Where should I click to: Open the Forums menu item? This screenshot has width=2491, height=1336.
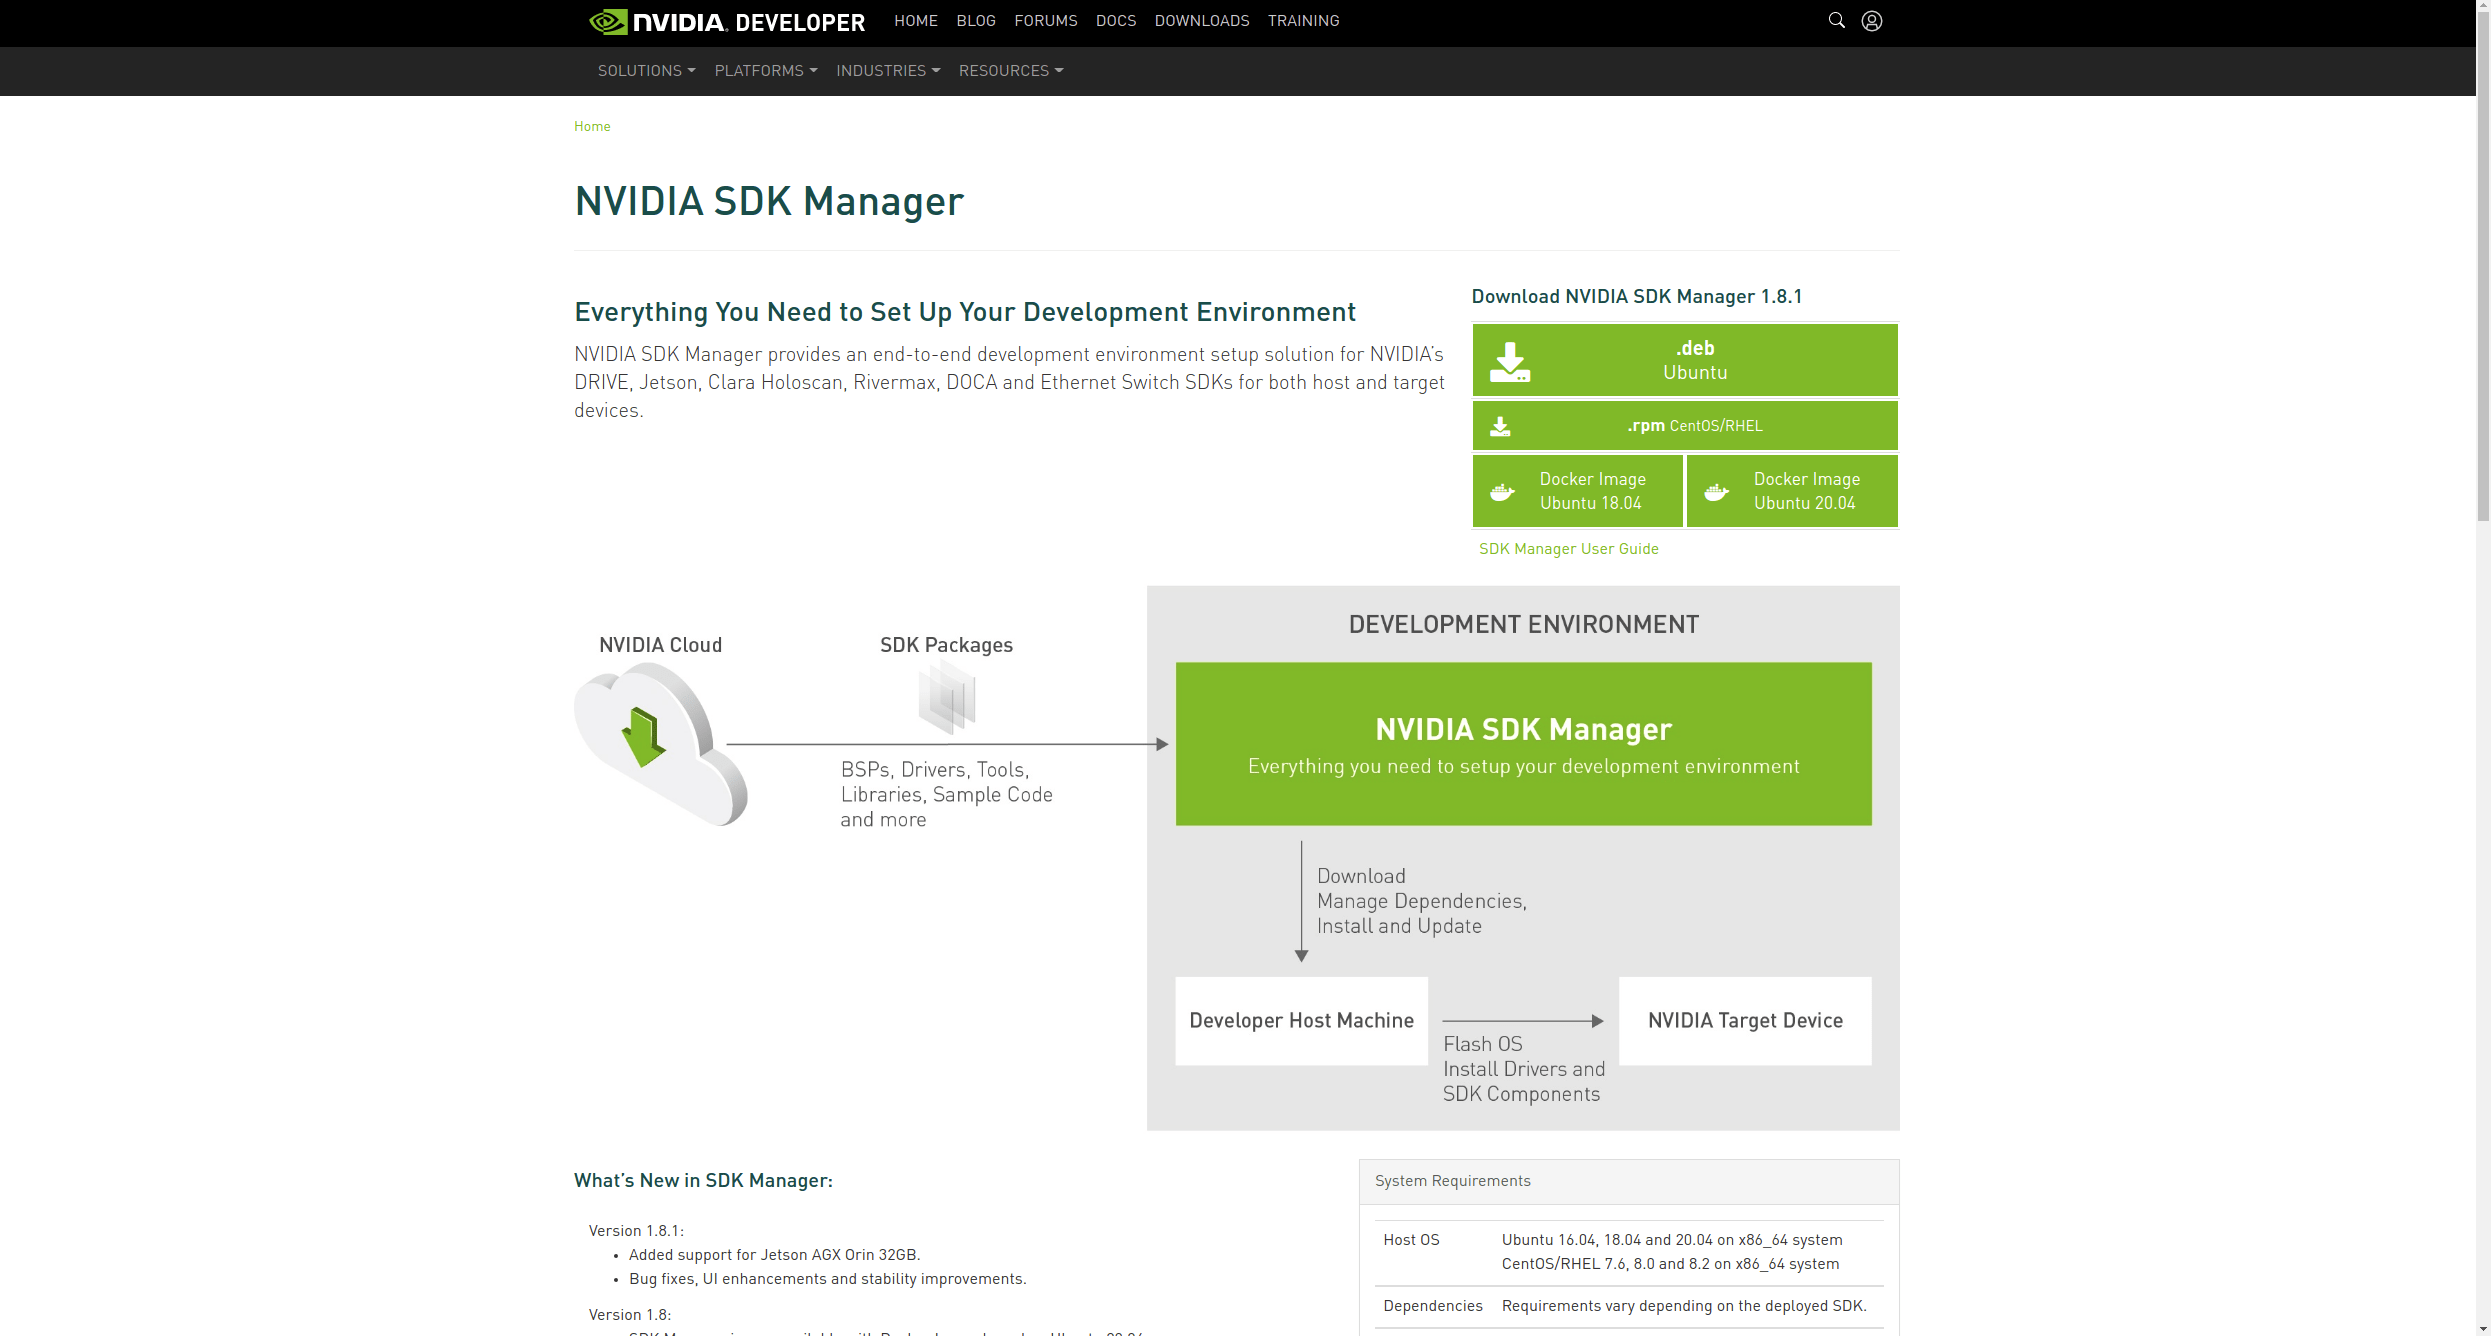point(1045,21)
